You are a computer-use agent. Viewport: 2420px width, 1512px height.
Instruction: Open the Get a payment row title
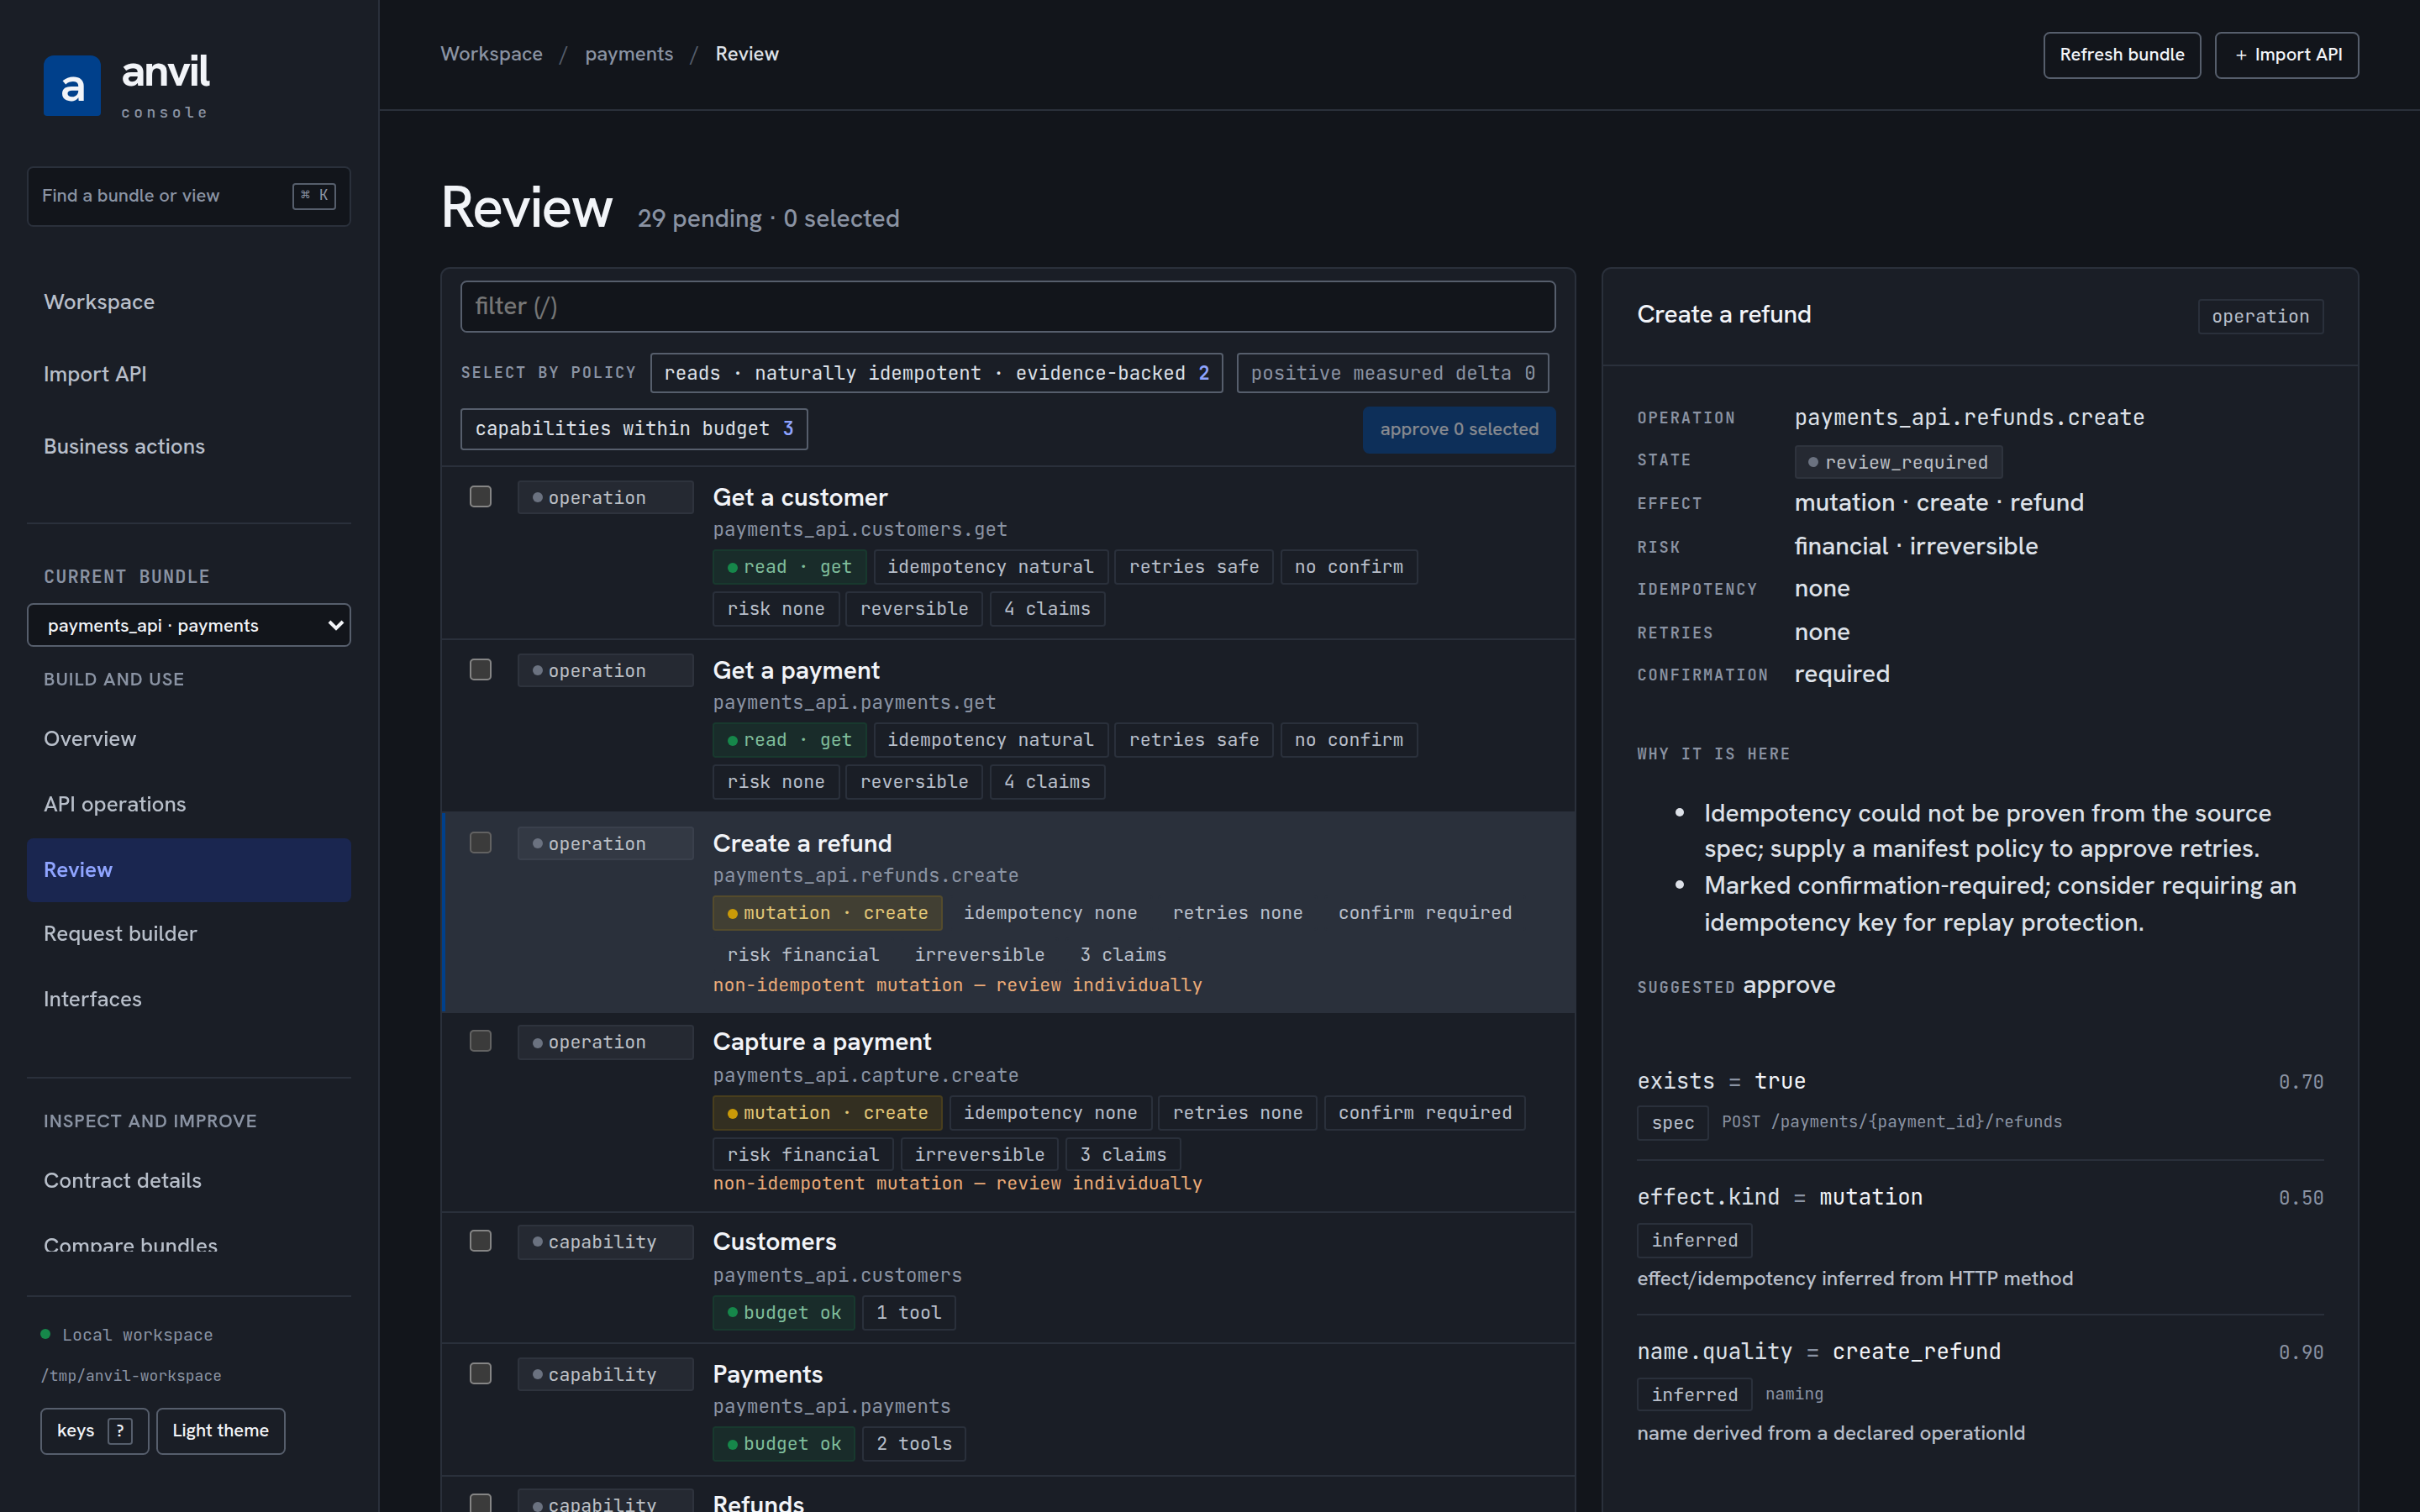click(796, 670)
